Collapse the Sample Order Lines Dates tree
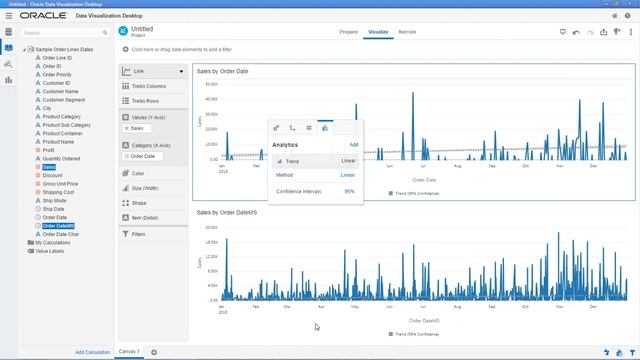 pyautogui.click(x=24, y=49)
